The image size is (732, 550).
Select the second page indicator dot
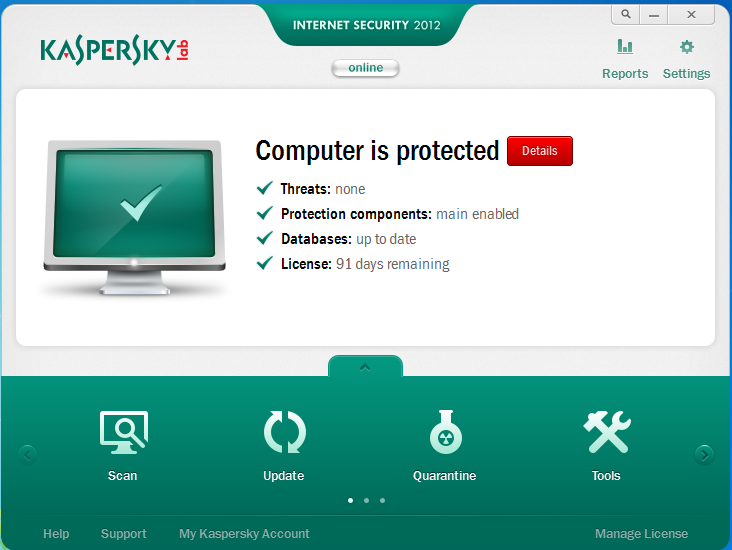click(x=366, y=501)
